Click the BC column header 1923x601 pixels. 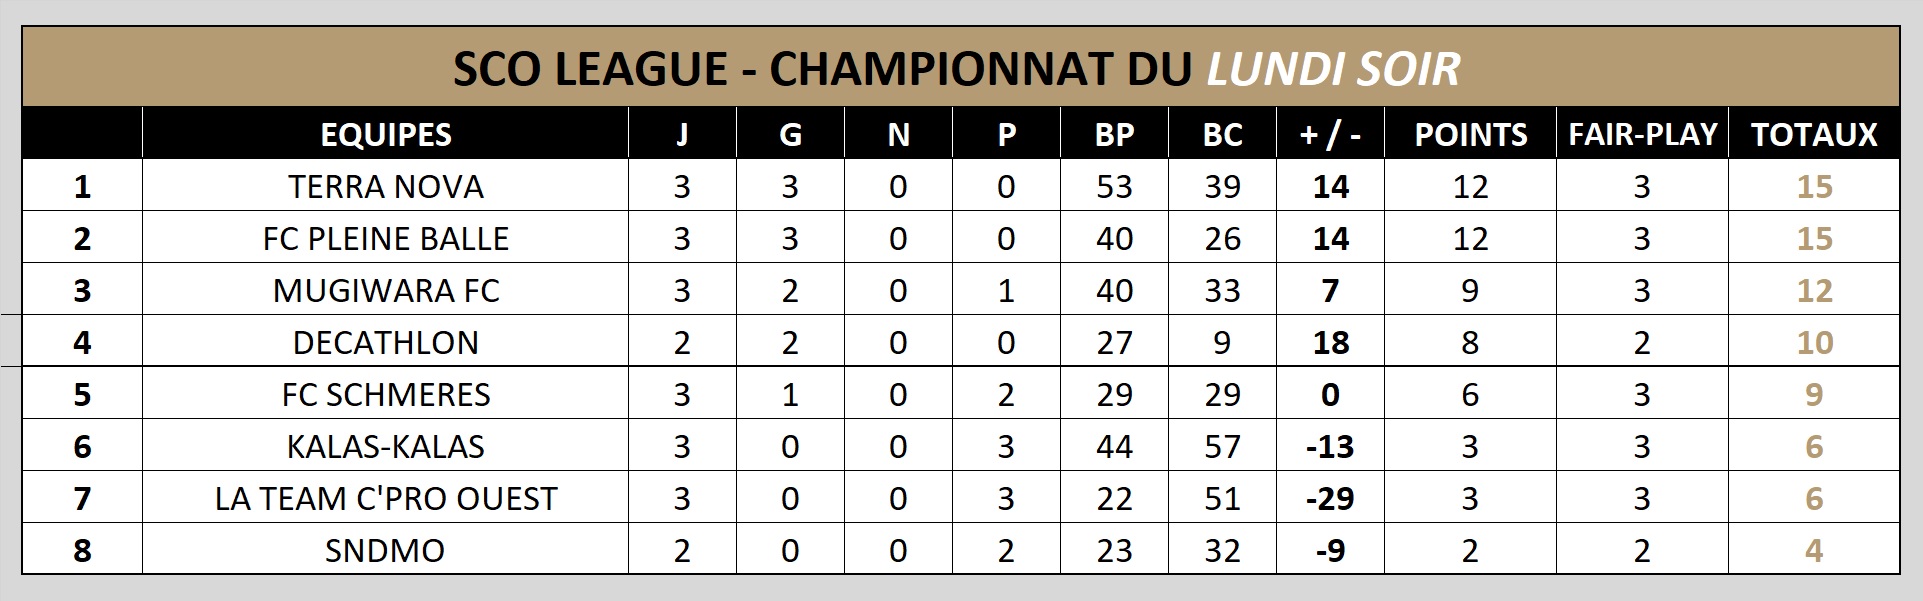pos(1222,135)
